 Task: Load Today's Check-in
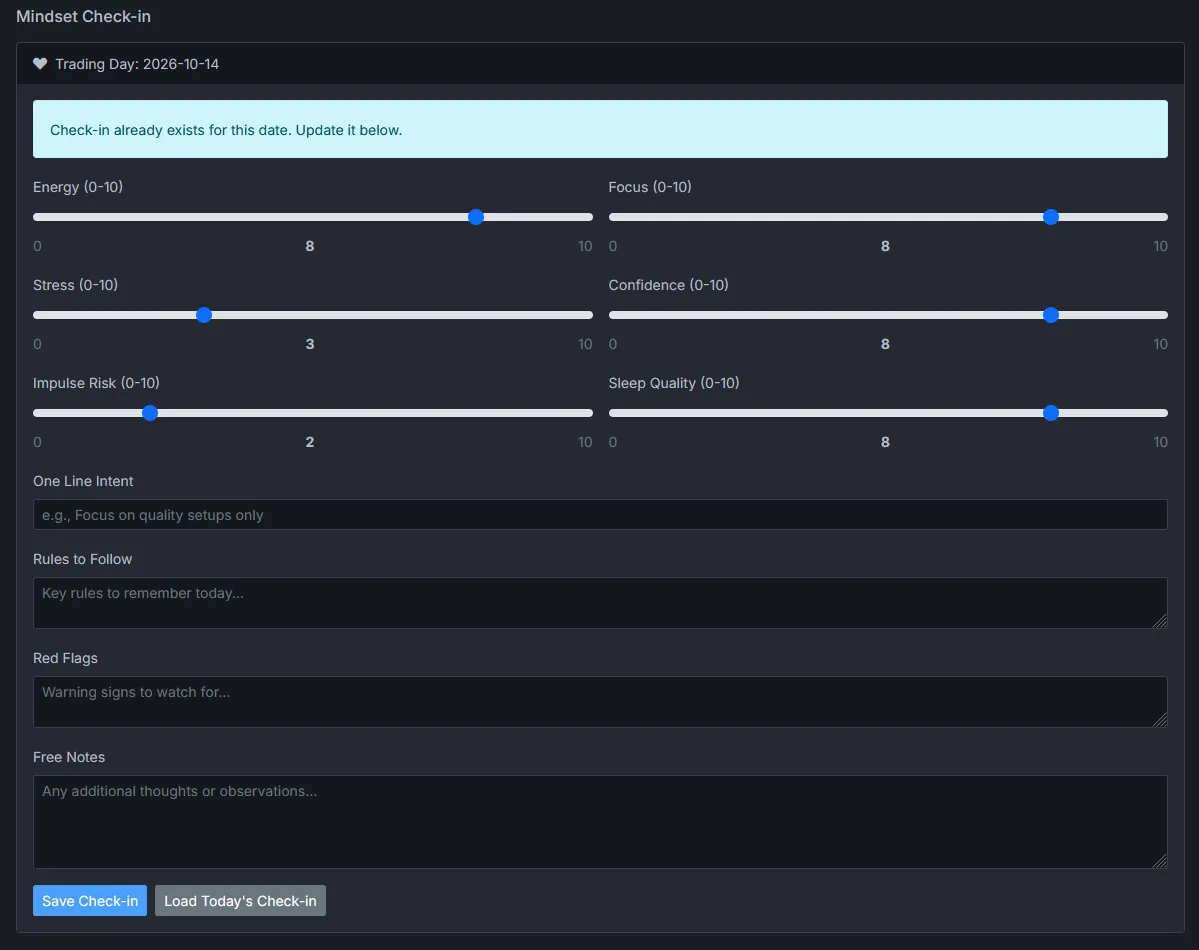click(240, 901)
